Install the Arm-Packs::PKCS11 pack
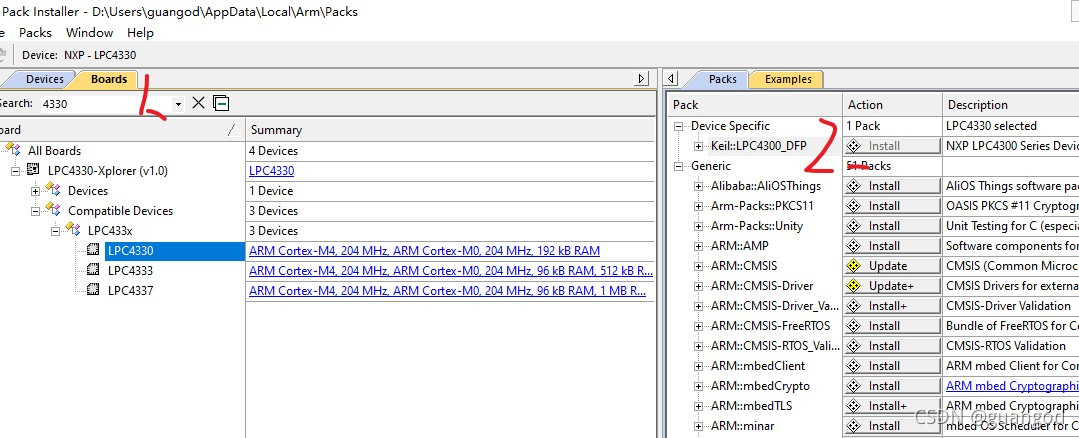Screen dimensions: 1079x438 click(893, 206)
